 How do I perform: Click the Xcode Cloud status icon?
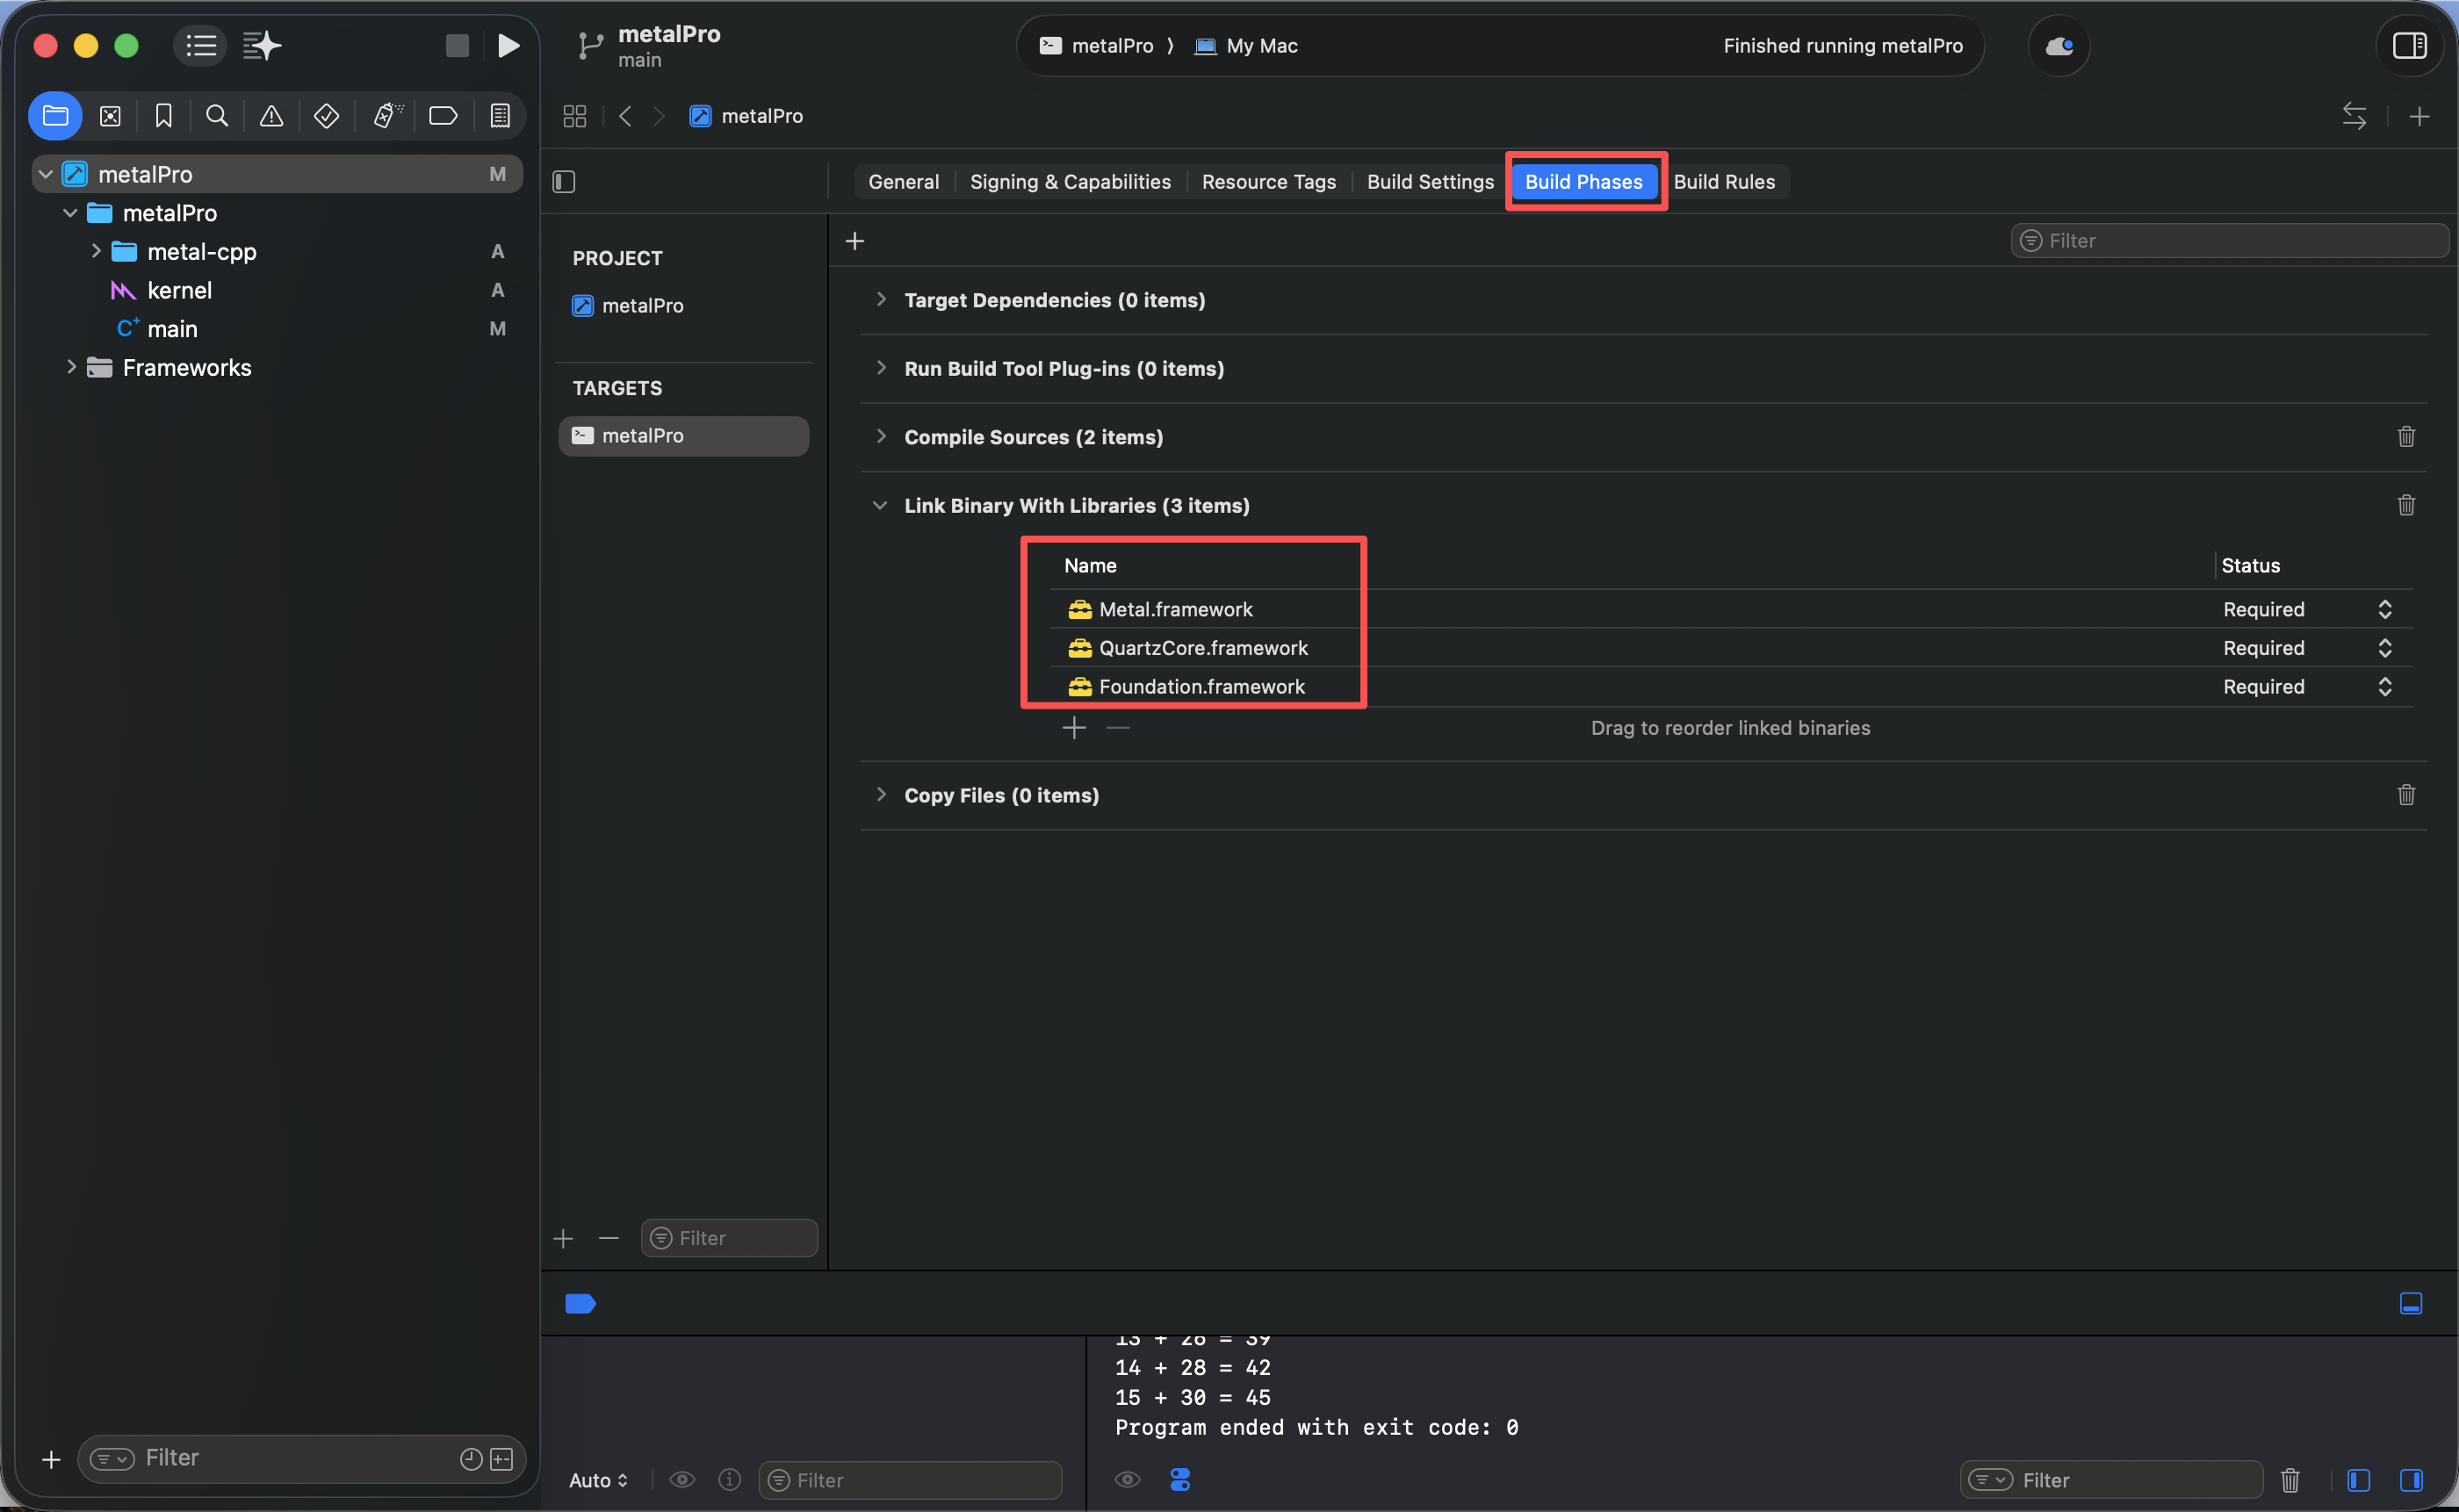2059,46
